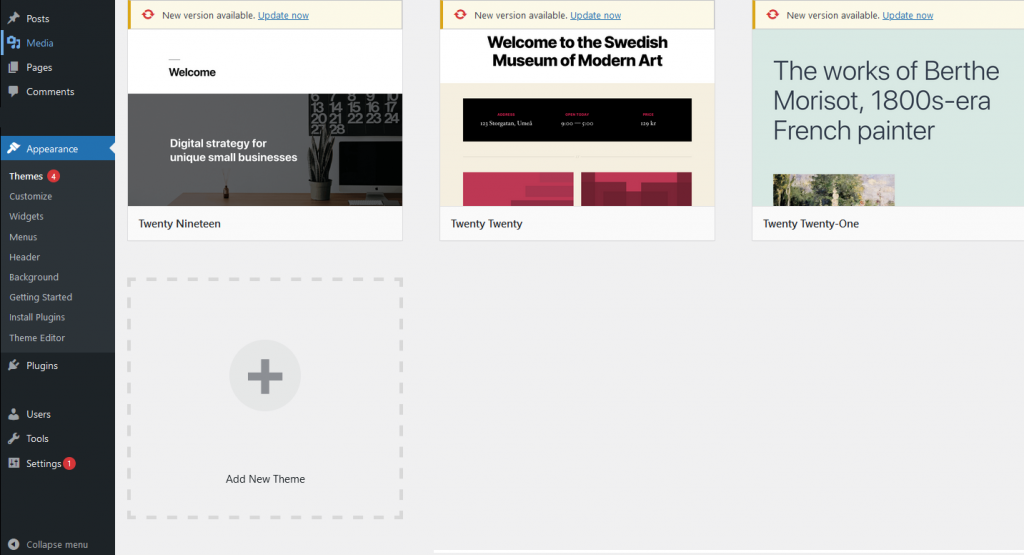Viewport: 1024px width, 555px height.
Task: Click the Pages icon in sidebar
Action: tap(13, 67)
